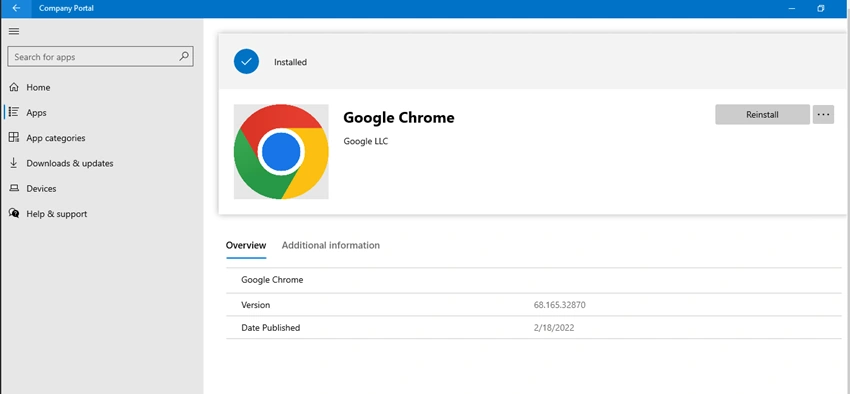Click the Downloads & updates arrow icon
The width and height of the screenshot is (850, 394).
pyautogui.click(x=14, y=163)
